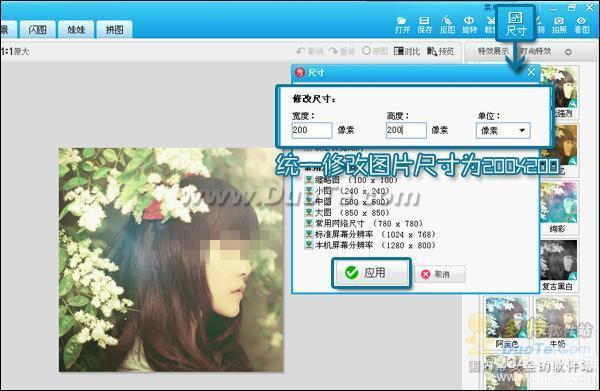Open the 娃娃 tab

[x=76, y=29]
